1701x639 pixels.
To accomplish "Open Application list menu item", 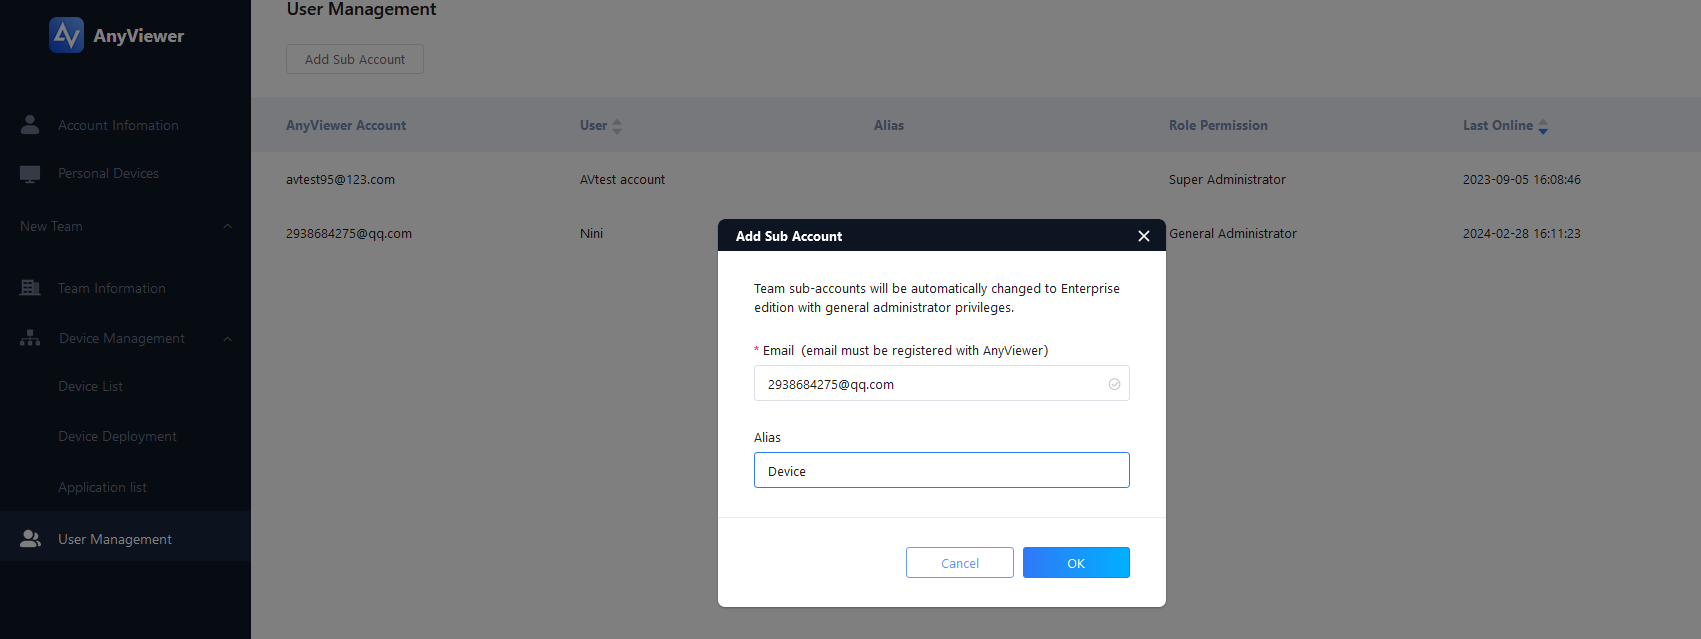I will point(102,488).
